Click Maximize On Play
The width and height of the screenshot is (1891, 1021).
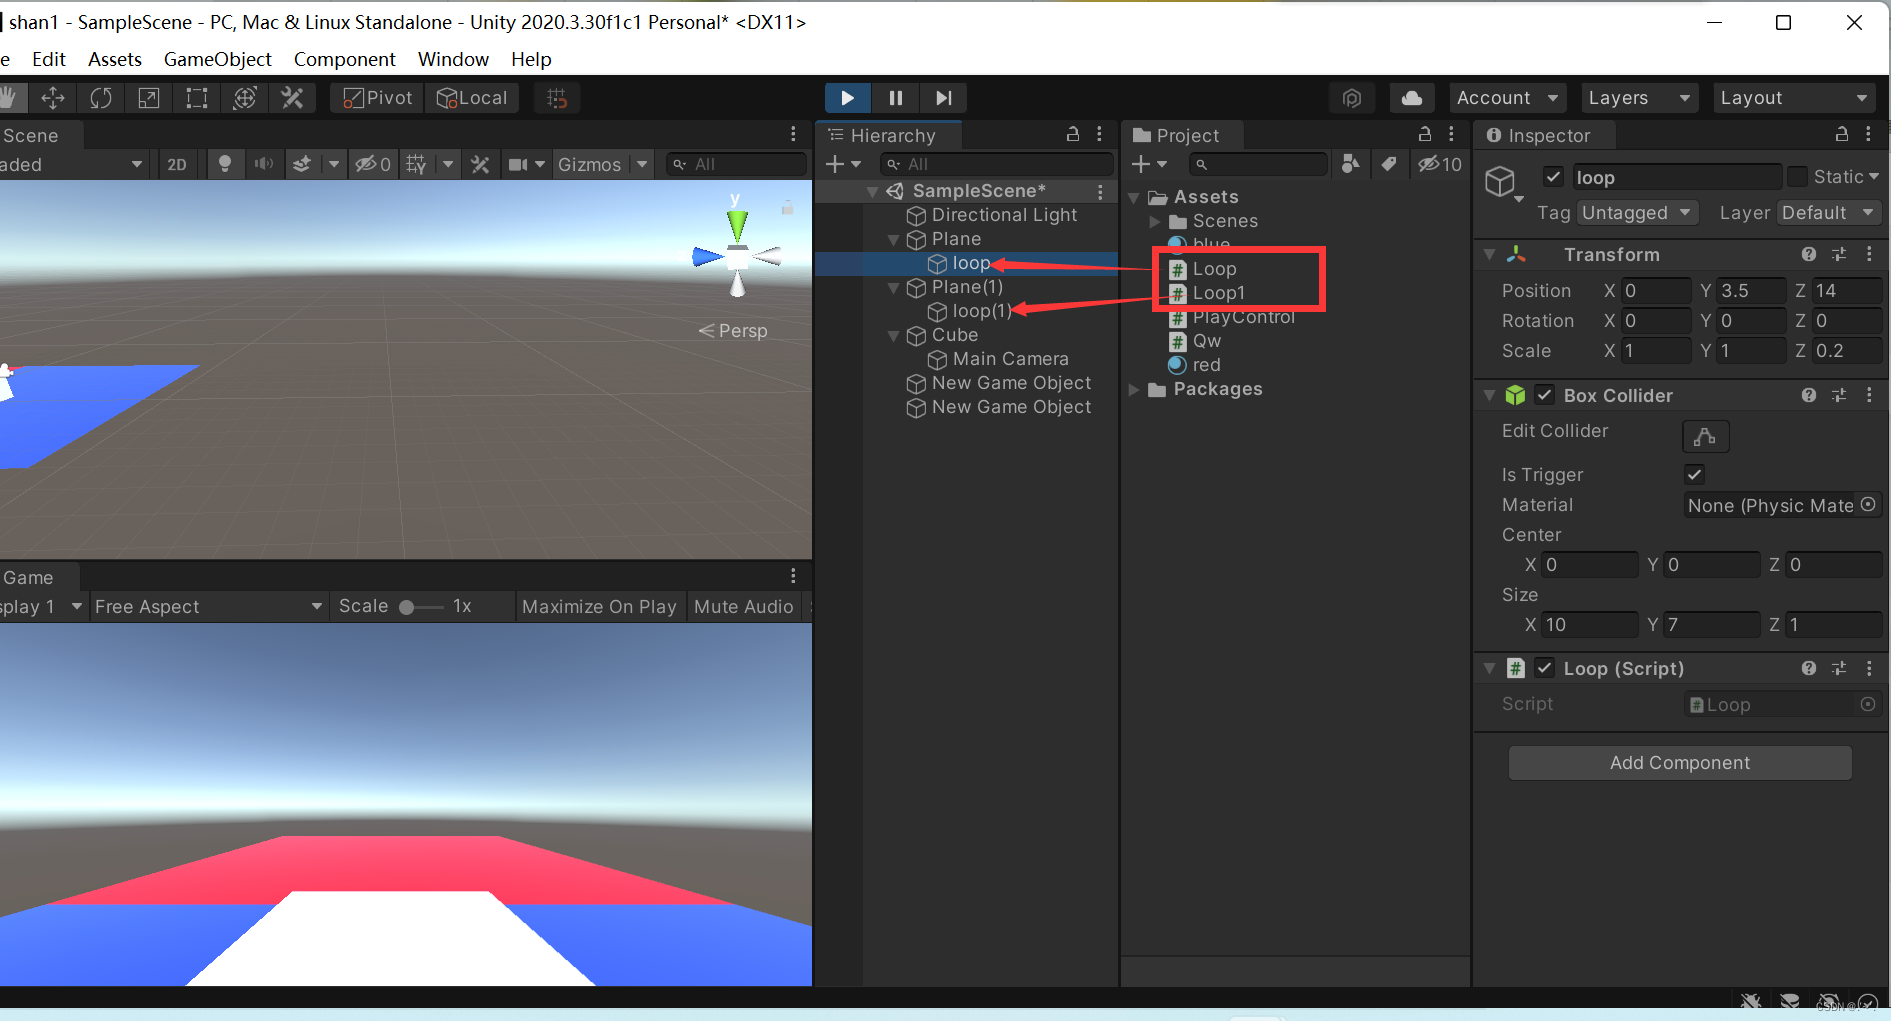click(598, 606)
